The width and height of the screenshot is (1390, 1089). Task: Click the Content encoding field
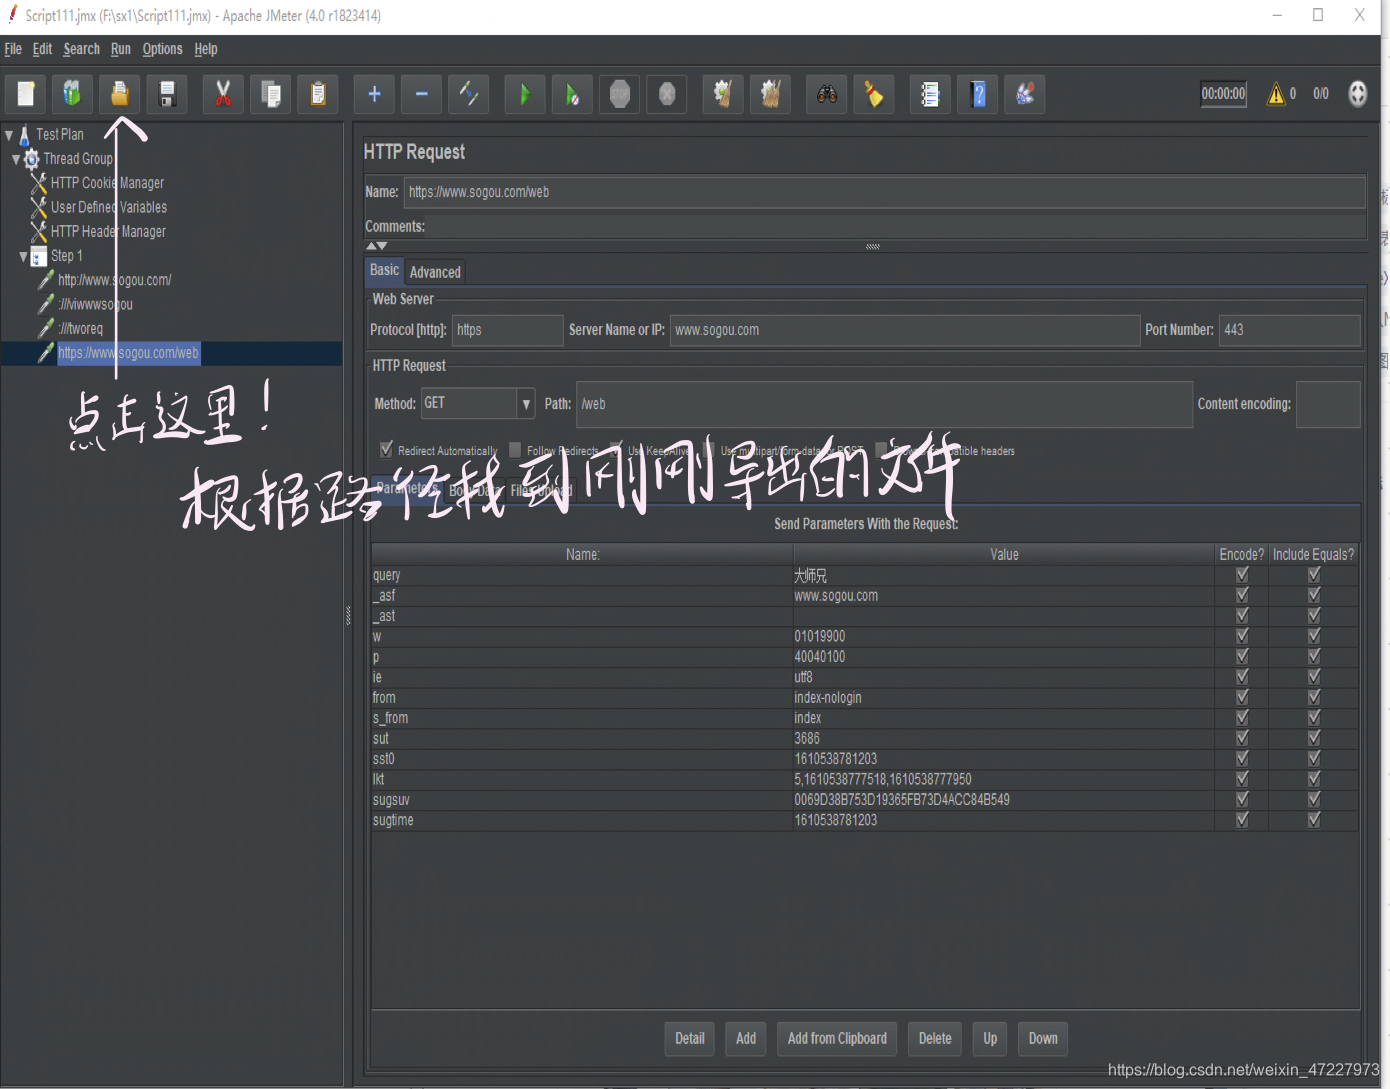click(1328, 404)
